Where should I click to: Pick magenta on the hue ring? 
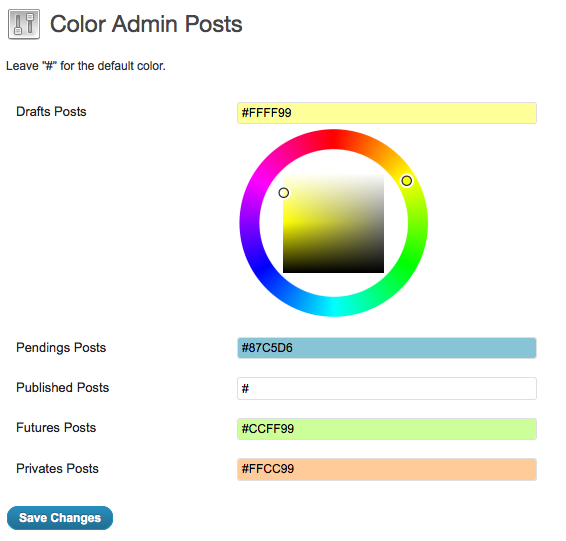(x=261, y=181)
